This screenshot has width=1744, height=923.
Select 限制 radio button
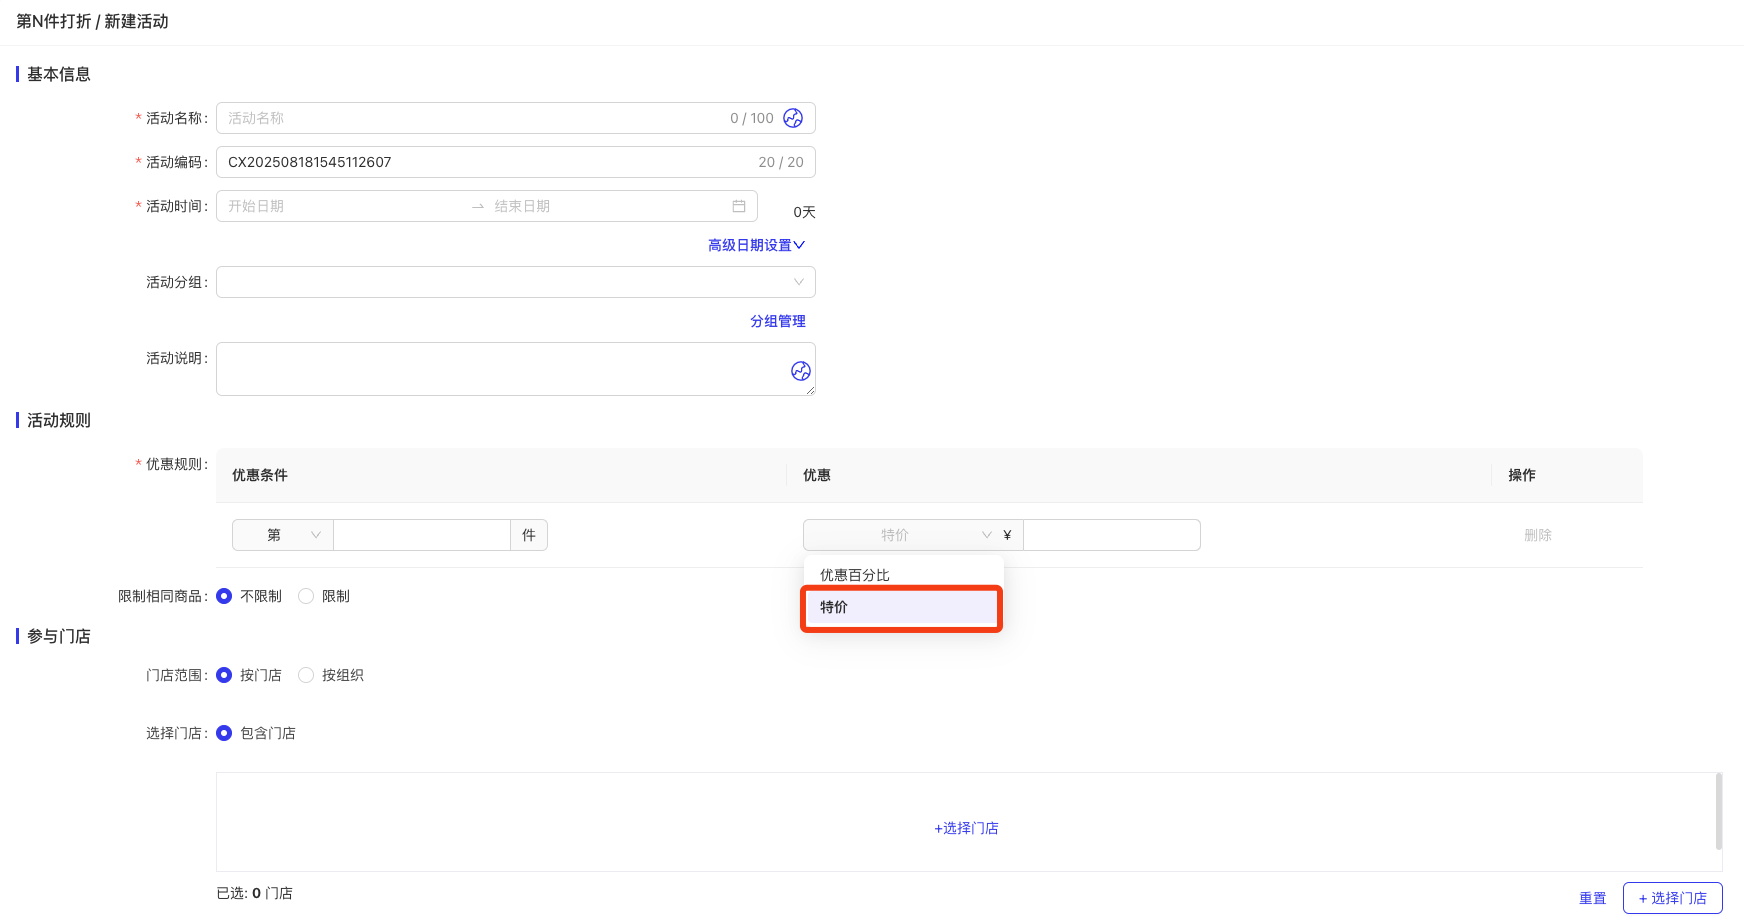point(307,596)
